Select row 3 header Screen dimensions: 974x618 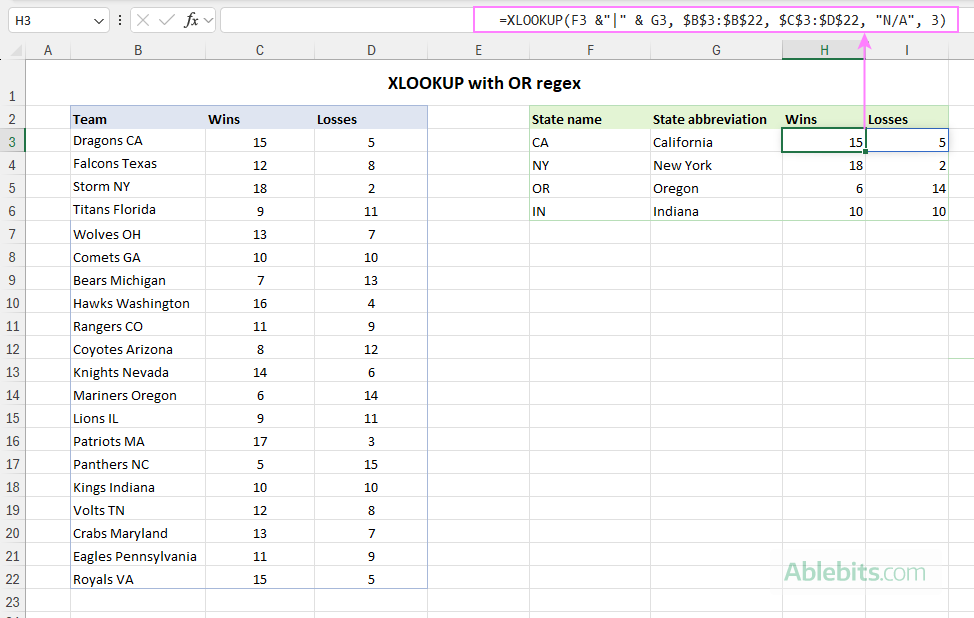click(13, 141)
